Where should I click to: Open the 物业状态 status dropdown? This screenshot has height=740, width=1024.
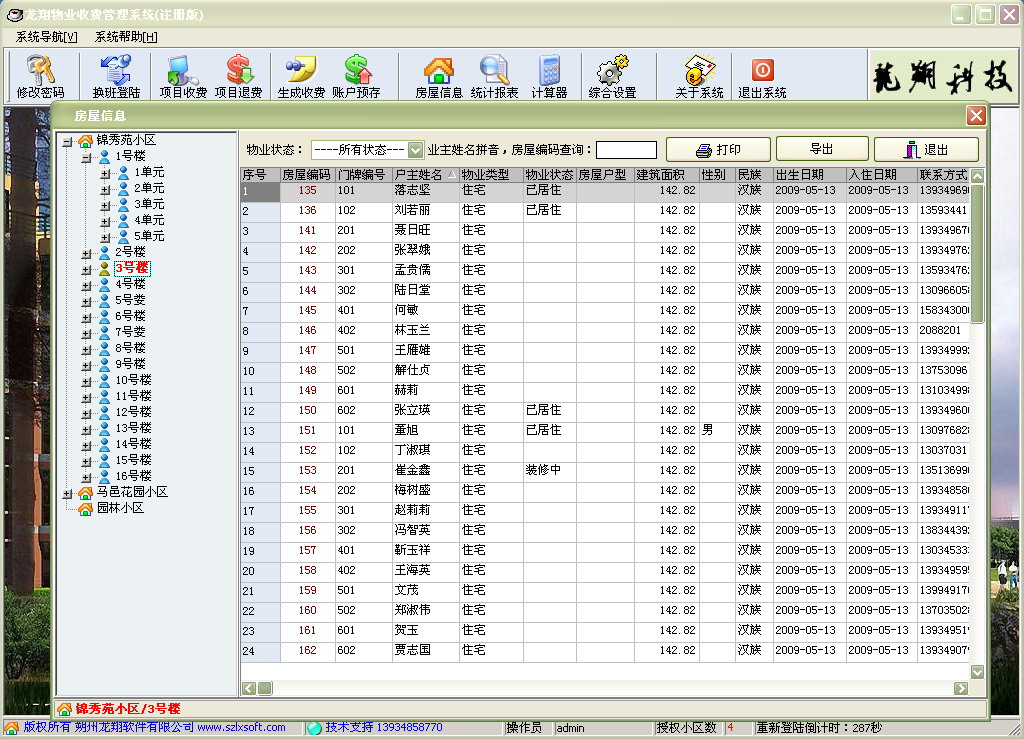click(x=416, y=150)
